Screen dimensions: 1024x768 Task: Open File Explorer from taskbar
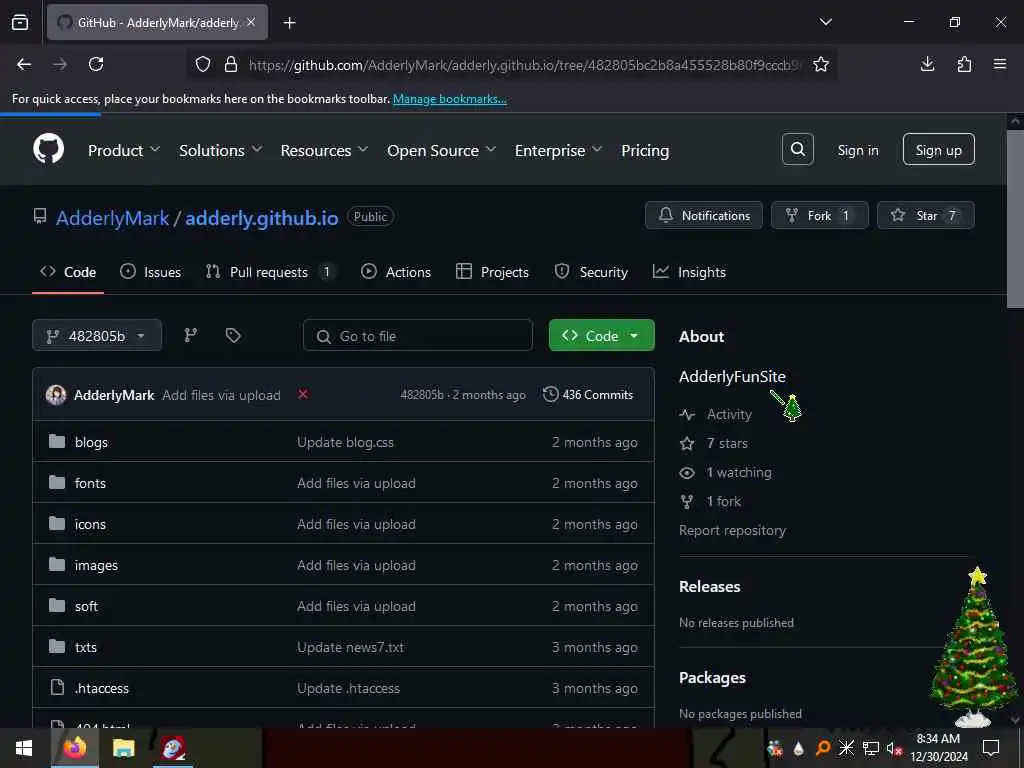point(123,748)
